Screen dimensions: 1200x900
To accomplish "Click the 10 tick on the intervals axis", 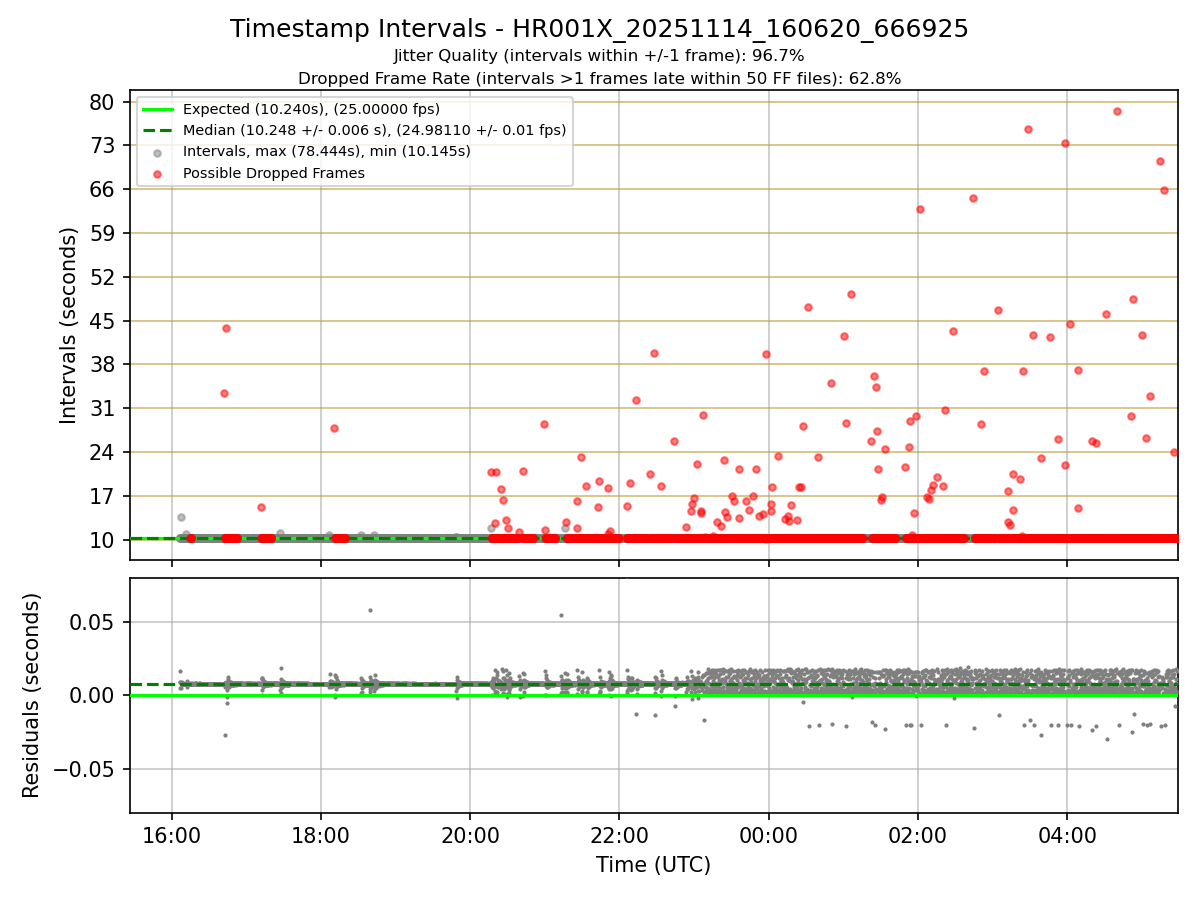I will coord(101,540).
